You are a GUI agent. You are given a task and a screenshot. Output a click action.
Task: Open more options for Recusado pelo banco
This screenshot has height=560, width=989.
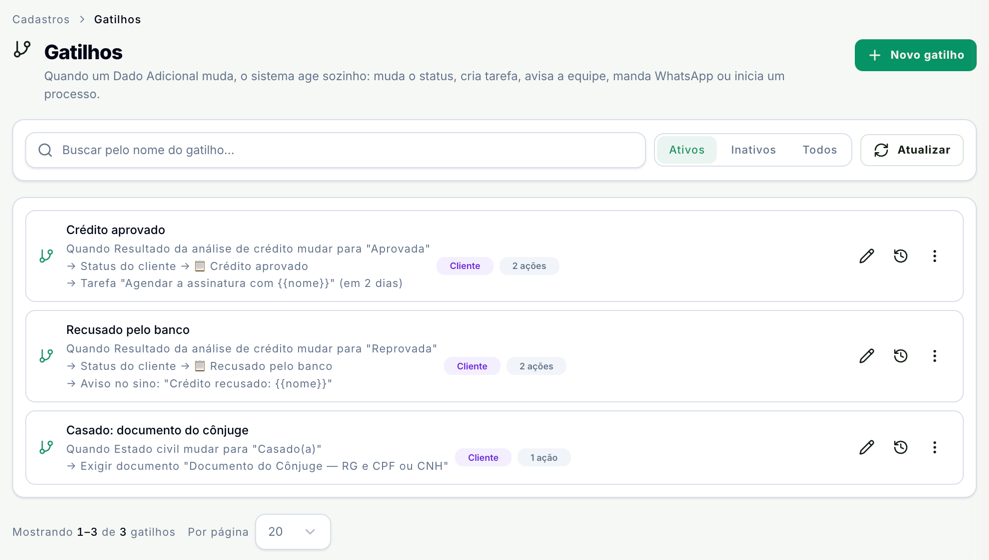click(x=935, y=356)
